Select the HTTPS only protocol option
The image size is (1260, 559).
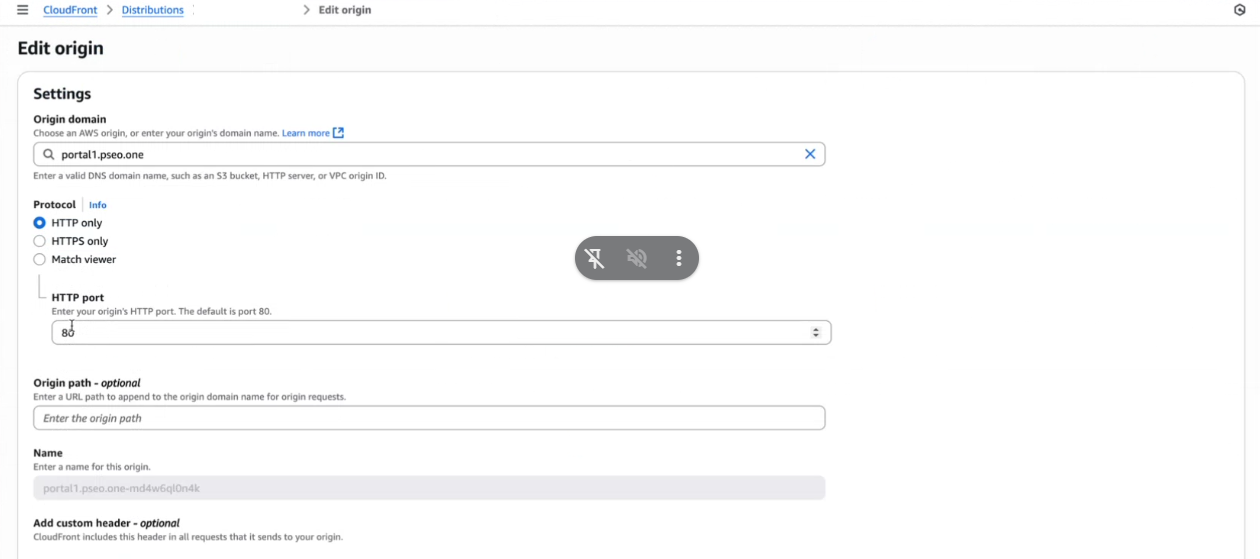tap(40, 241)
